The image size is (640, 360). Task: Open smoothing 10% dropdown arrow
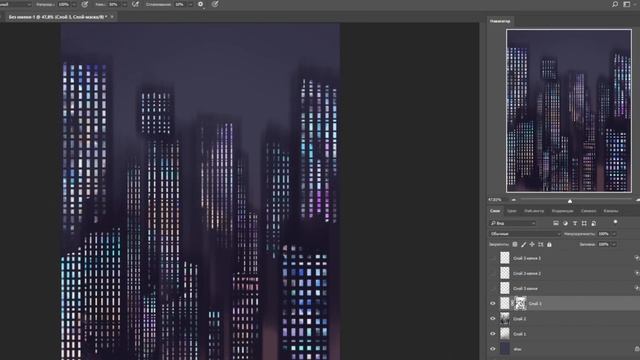[190, 4]
